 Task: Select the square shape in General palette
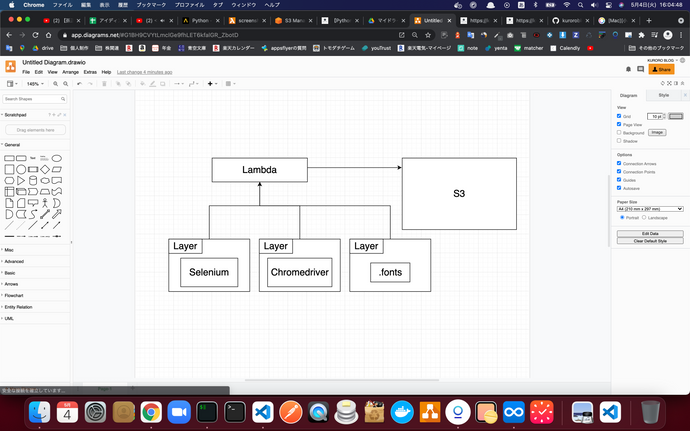9,169
